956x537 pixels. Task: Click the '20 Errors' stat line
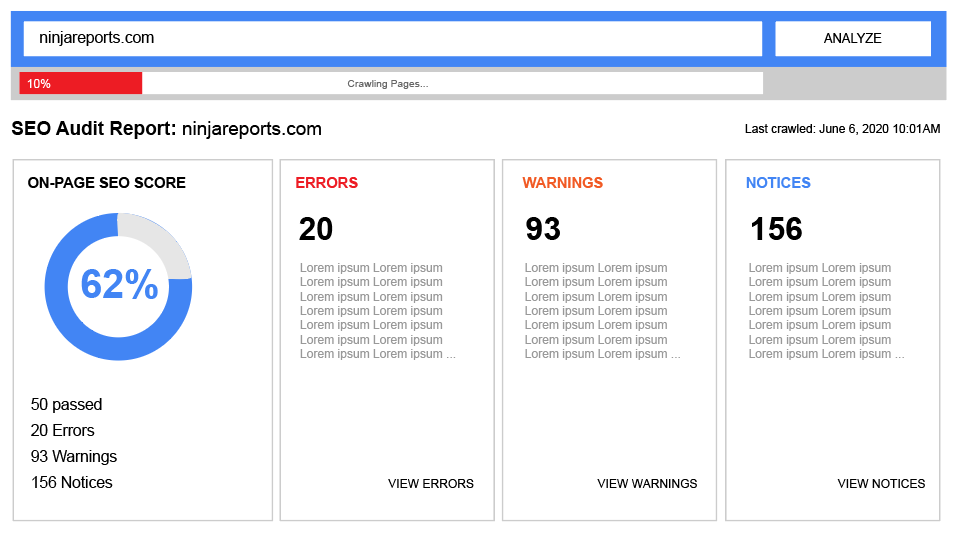62,430
